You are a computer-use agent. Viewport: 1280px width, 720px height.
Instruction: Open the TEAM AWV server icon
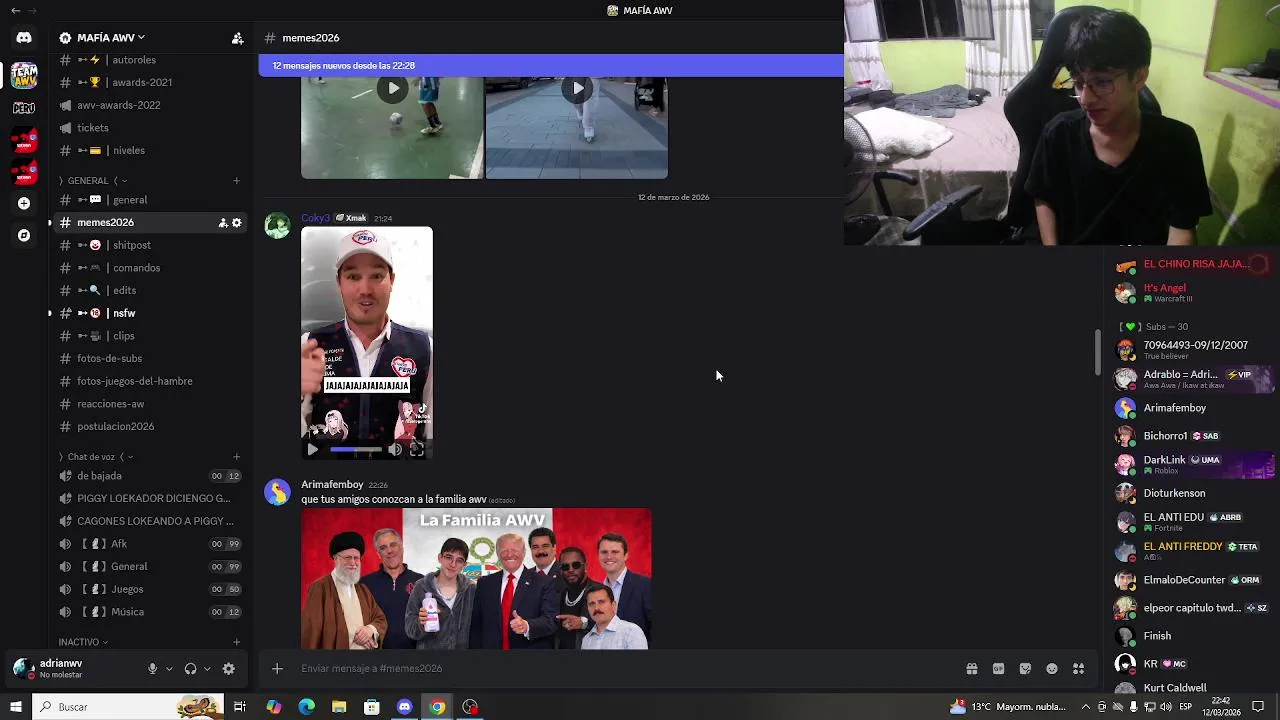(24, 75)
